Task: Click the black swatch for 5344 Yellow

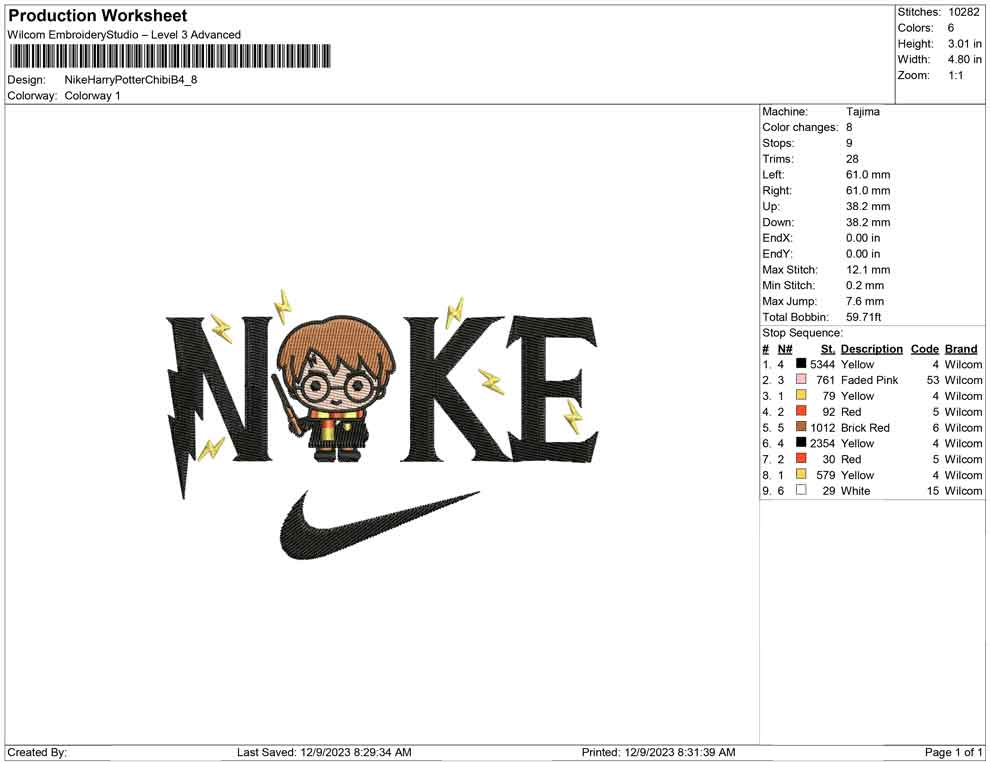Action: pyautogui.click(x=801, y=364)
